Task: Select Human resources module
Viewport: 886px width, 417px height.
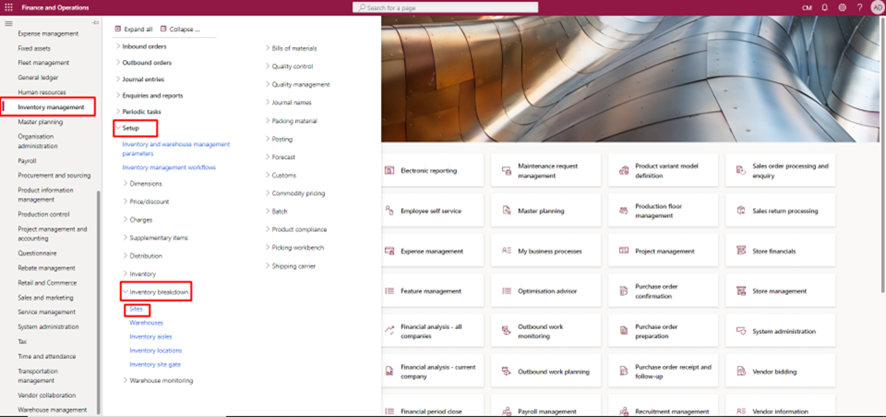Action: 42,92
